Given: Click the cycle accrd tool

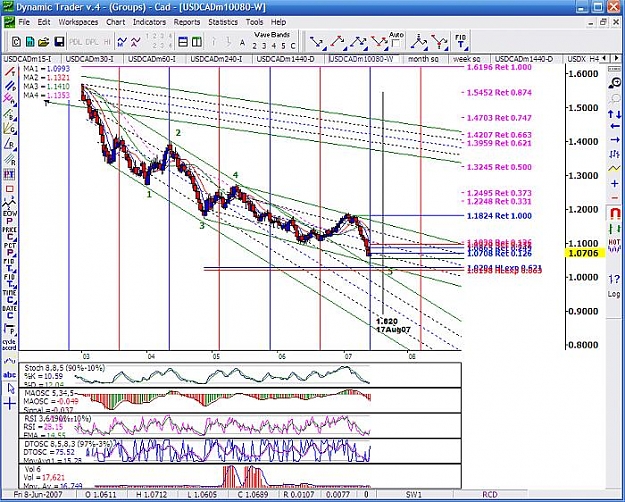Looking at the screenshot, I should [10, 345].
